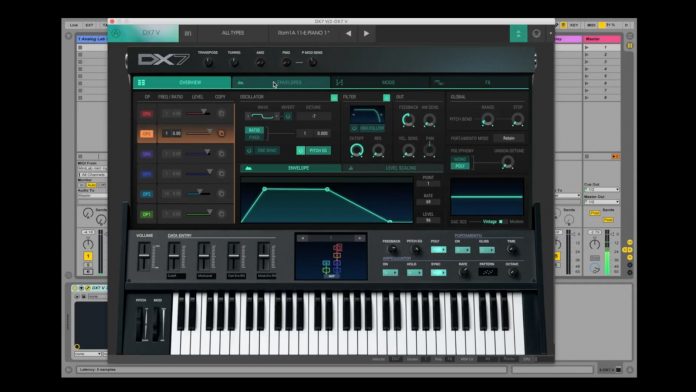Switch to the Envelopes tab
This screenshot has height=392, width=696.
[281, 83]
